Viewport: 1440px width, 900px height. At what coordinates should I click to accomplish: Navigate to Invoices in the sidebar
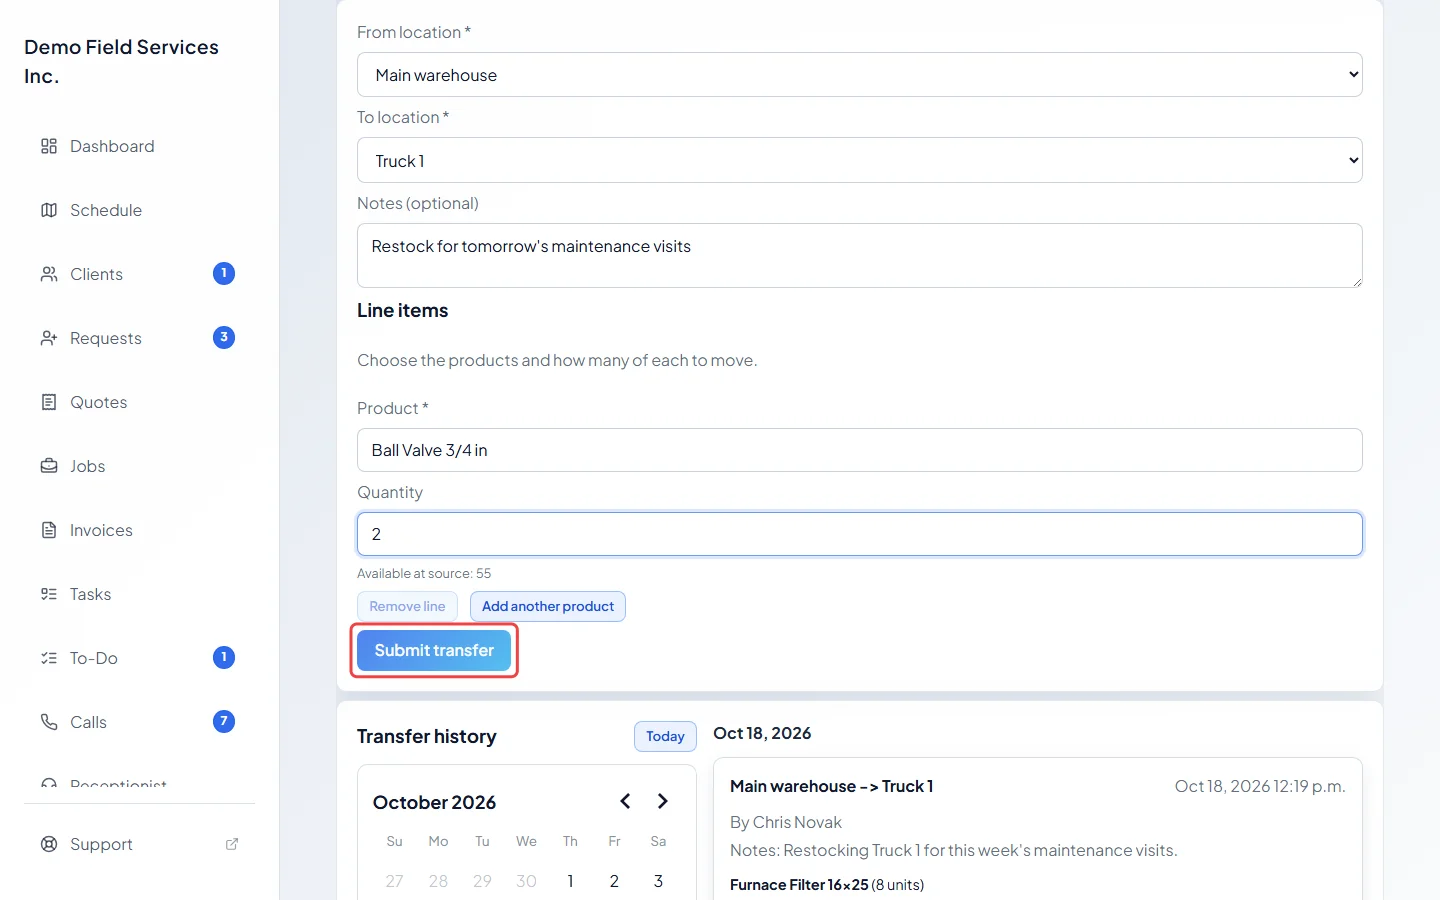click(140, 530)
